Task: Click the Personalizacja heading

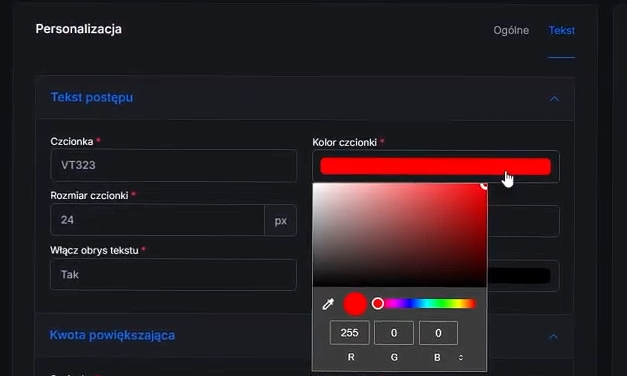Action: click(x=78, y=29)
